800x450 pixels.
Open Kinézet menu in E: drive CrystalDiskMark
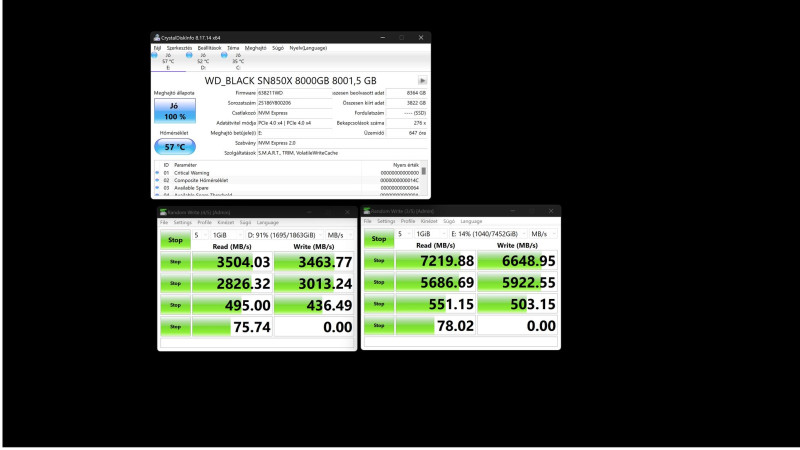pyautogui.click(x=429, y=221)
